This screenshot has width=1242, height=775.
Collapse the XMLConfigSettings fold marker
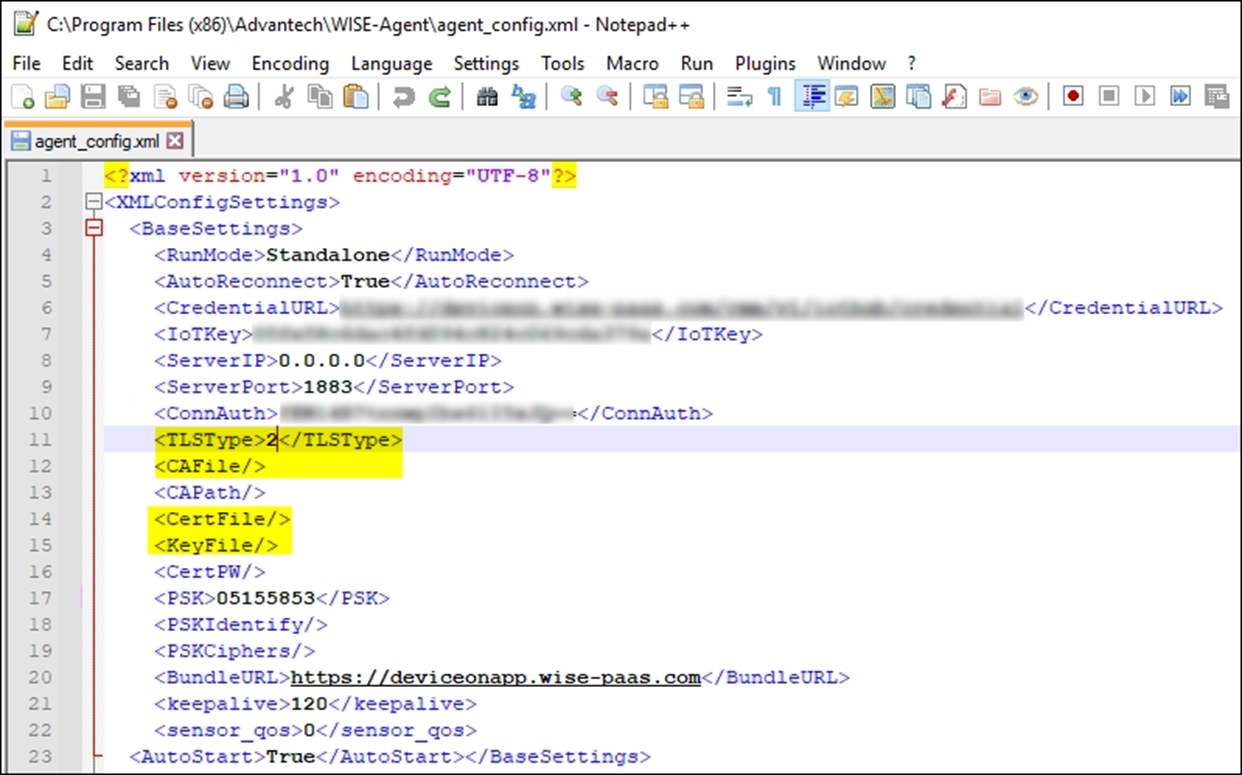pos(95,202)
